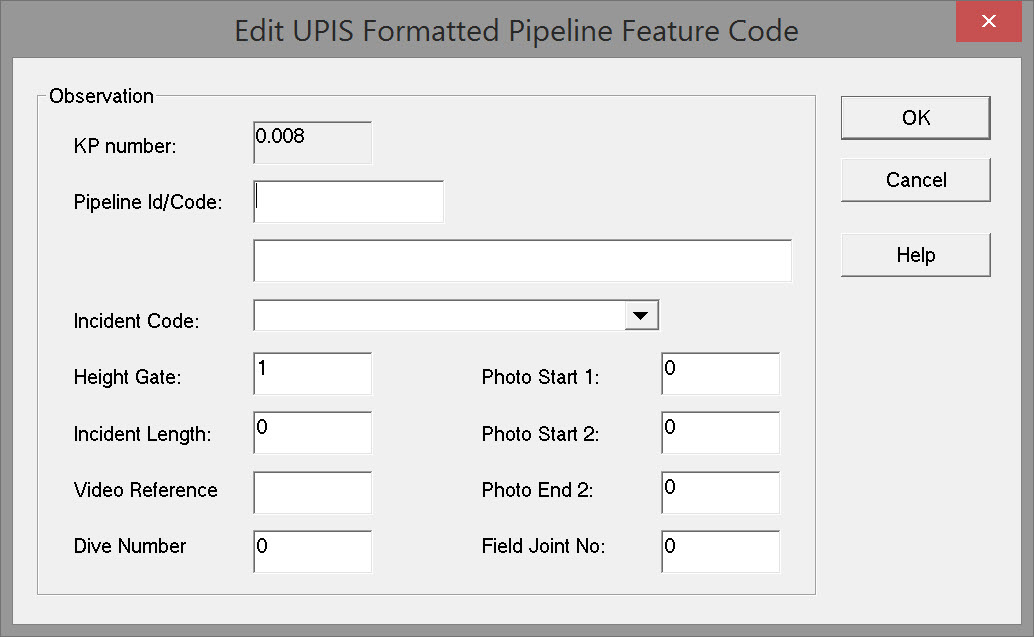Click the Incident Code combo box text area
This screenshot has height=637, width=1034.
tap(439, 316)
